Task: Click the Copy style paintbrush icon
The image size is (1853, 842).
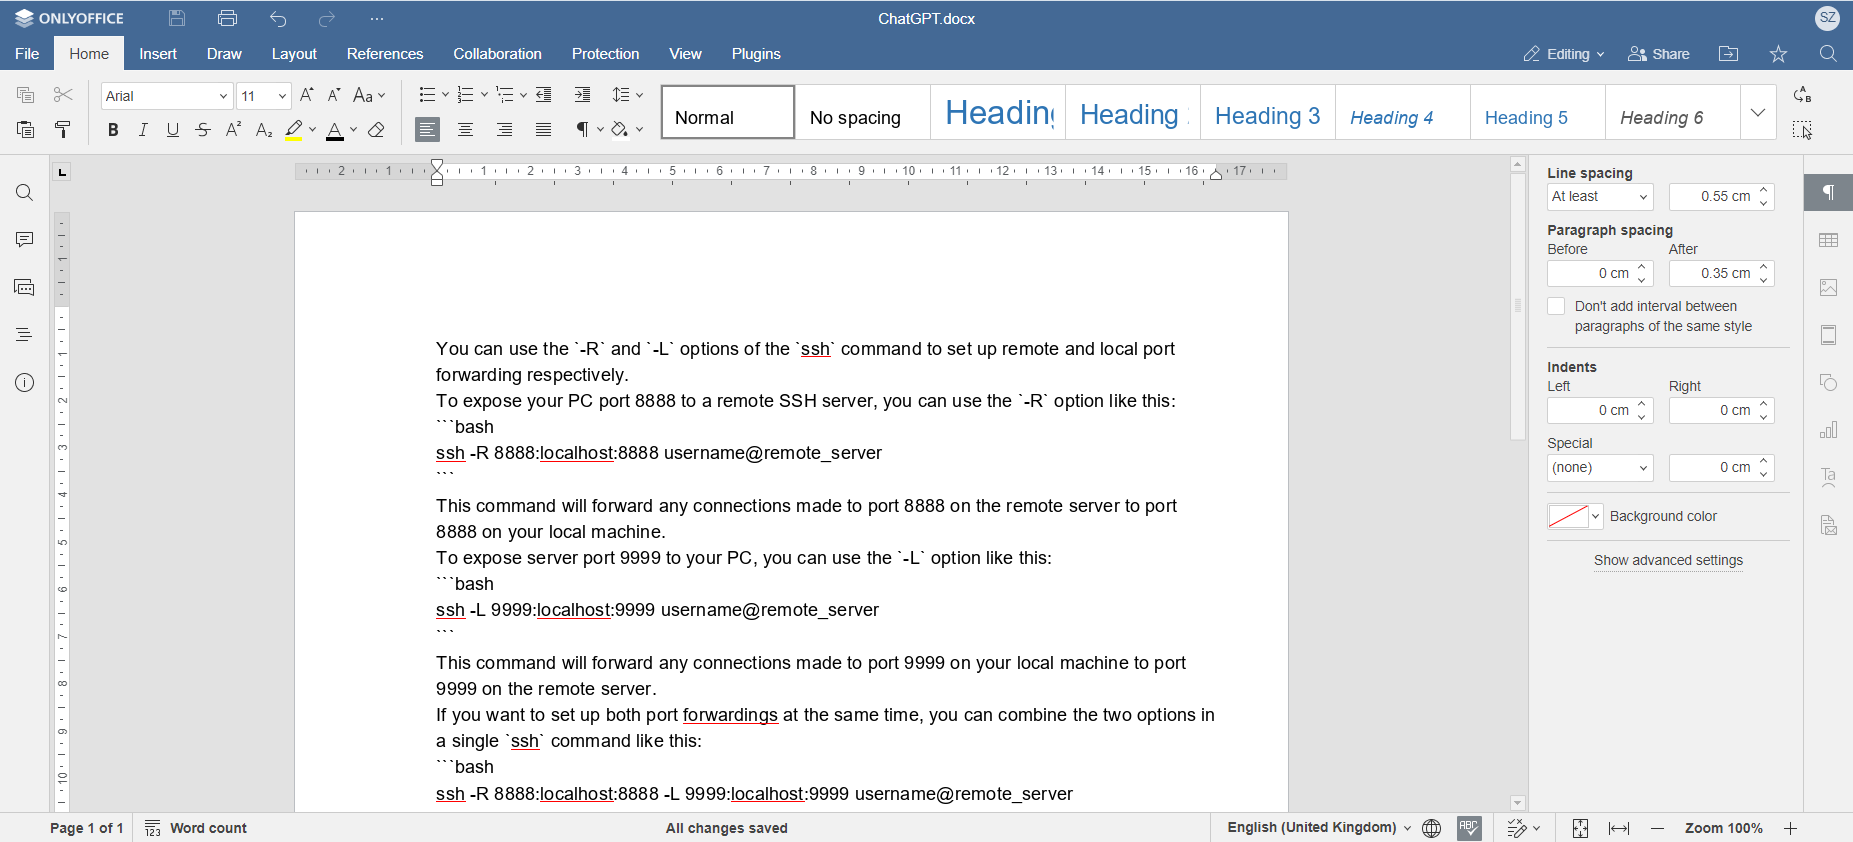Action: click(62, 129)
